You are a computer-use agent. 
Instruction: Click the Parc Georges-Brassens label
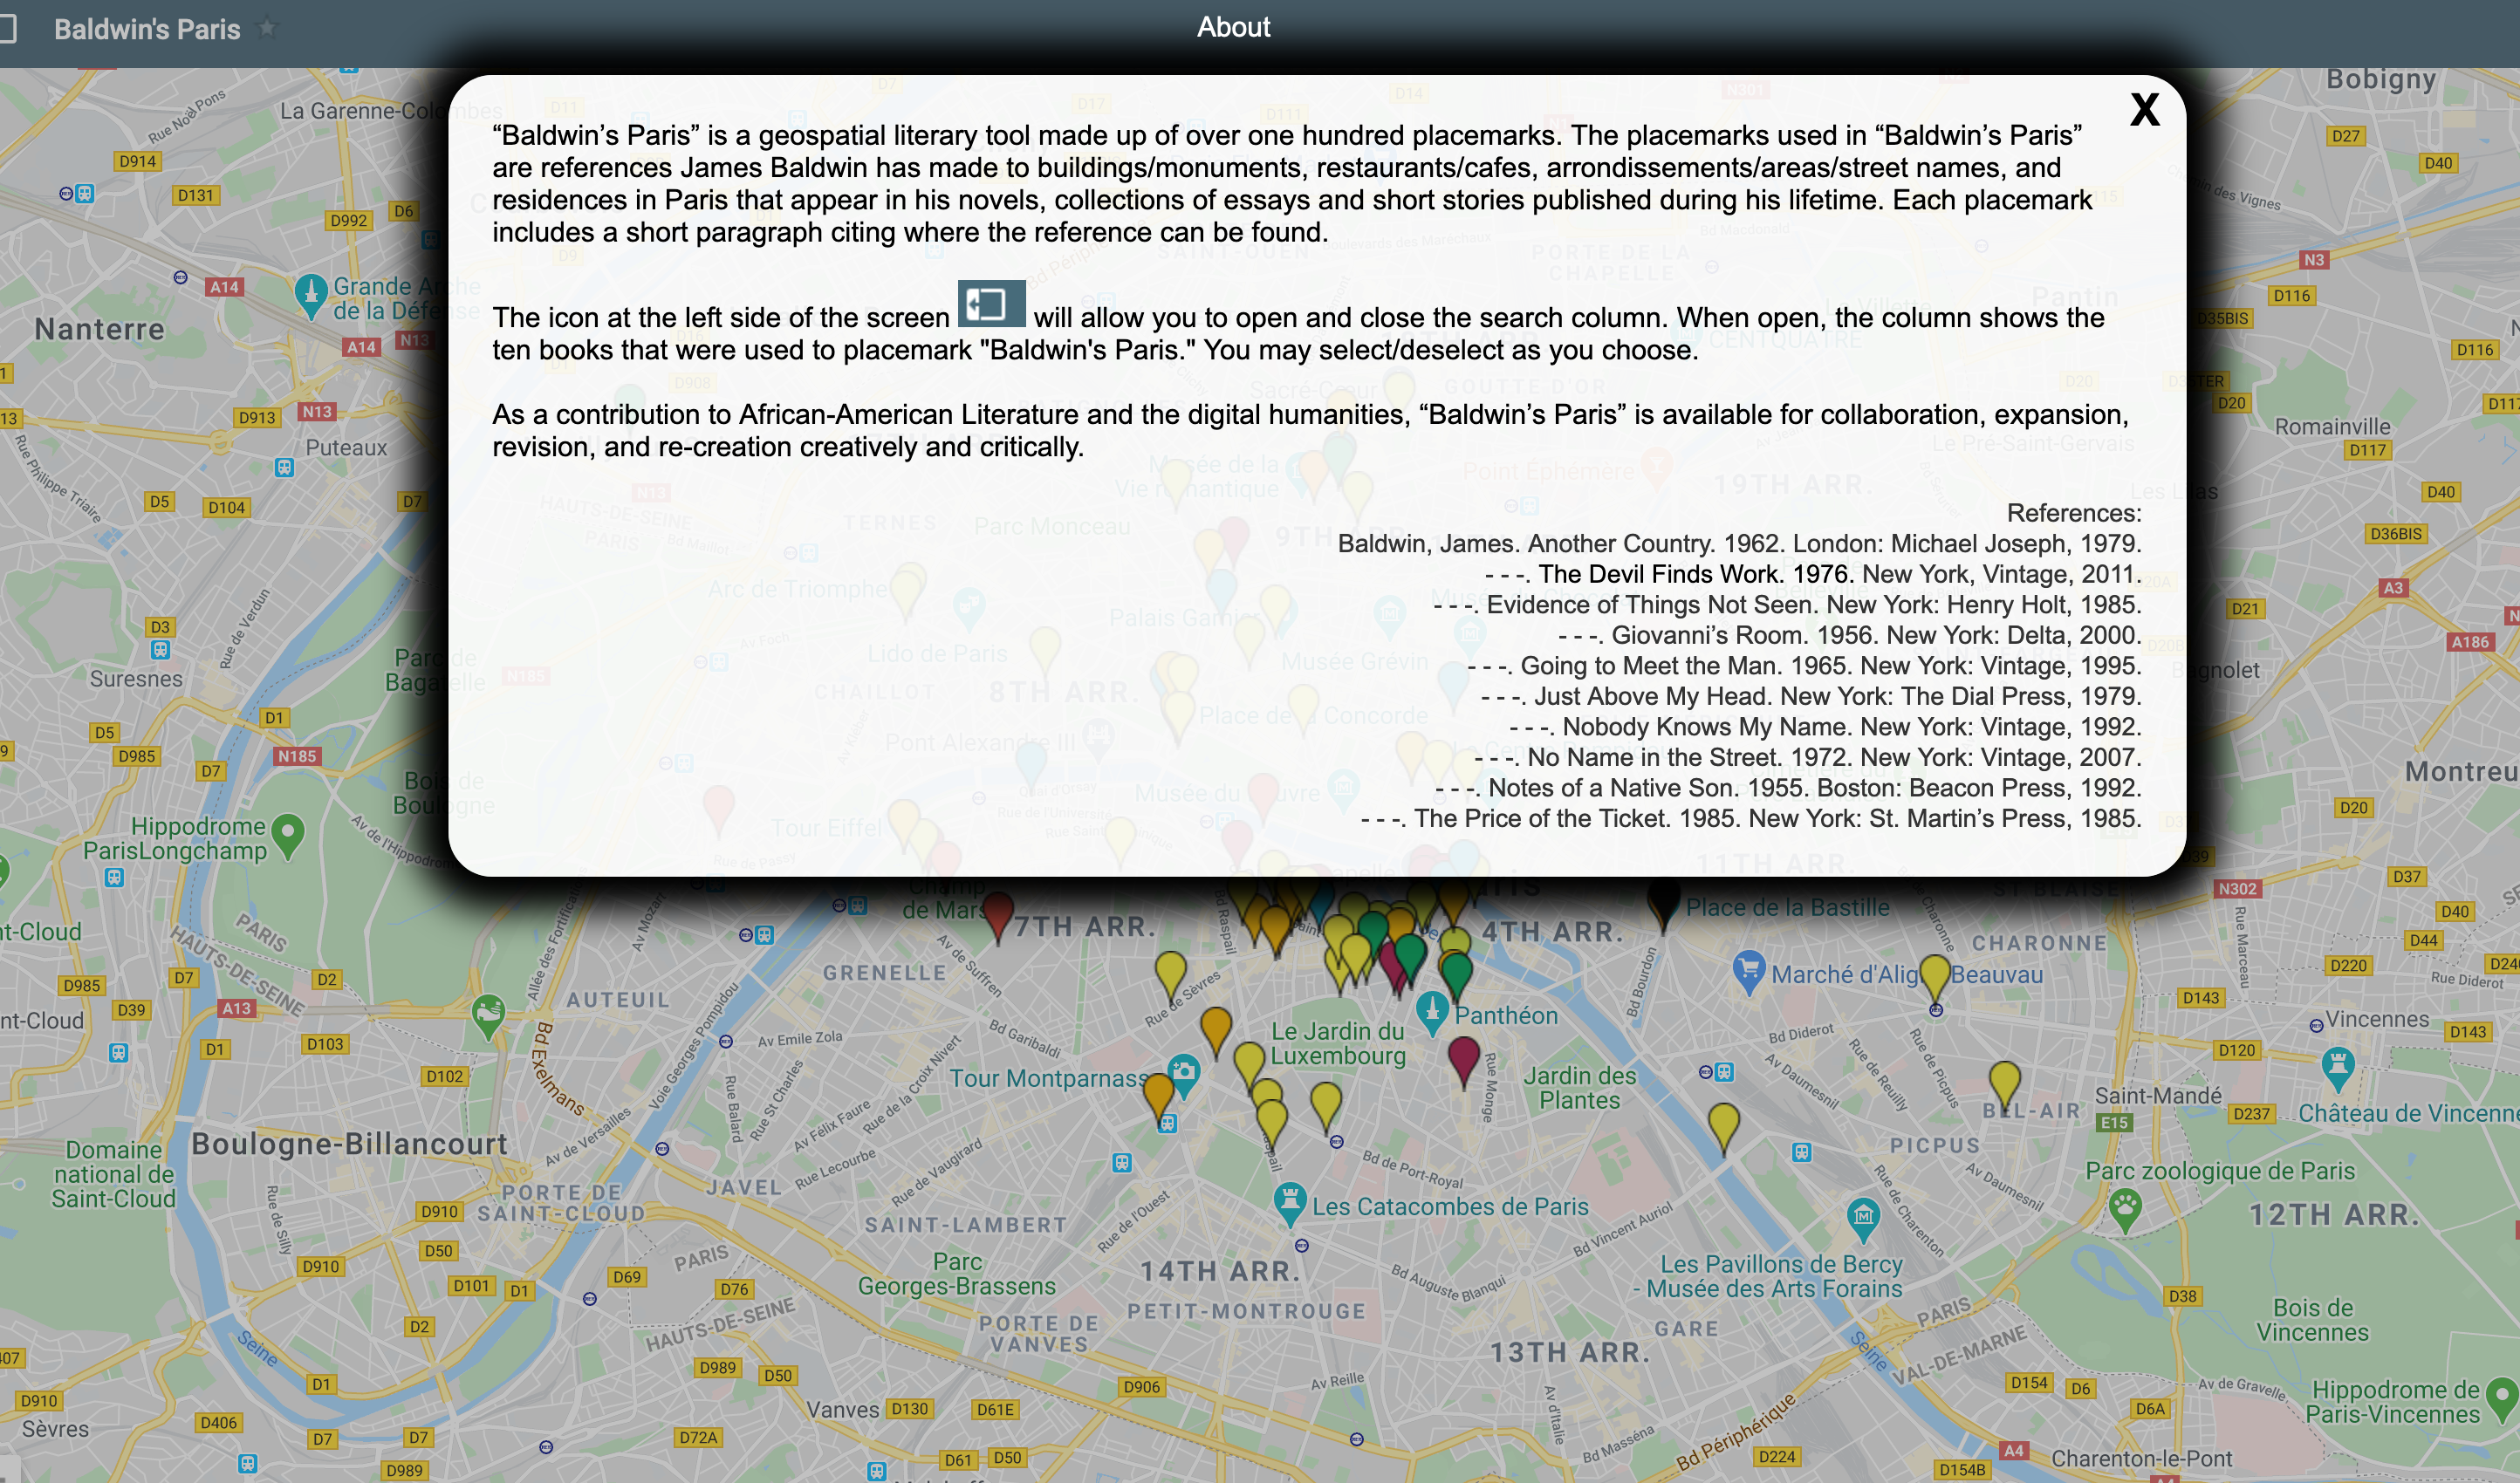pyautogui.click(x=957, y=1274)
